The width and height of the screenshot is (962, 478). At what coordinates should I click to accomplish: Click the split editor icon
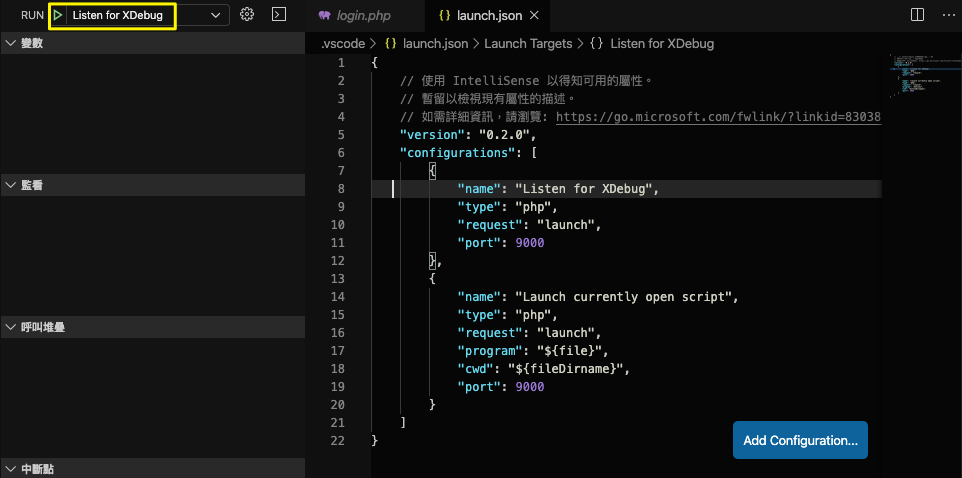pyautogui.click(x=917, y=15)
